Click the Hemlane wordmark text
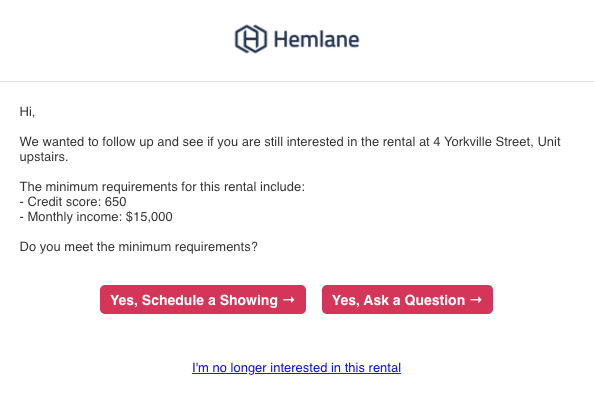The height and width of the screenshot is (393, 594). 316,39
